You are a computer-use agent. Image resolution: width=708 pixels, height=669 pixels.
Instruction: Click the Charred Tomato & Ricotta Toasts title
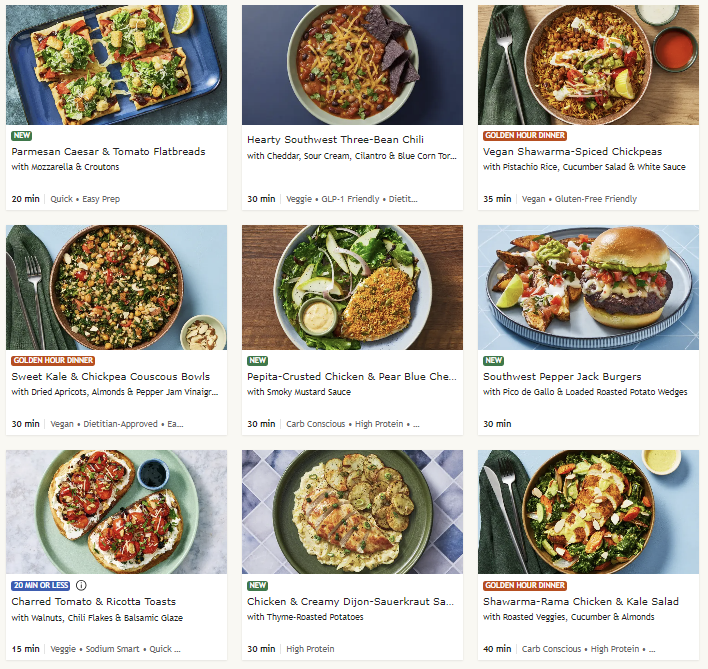click(x=93, y=602)
